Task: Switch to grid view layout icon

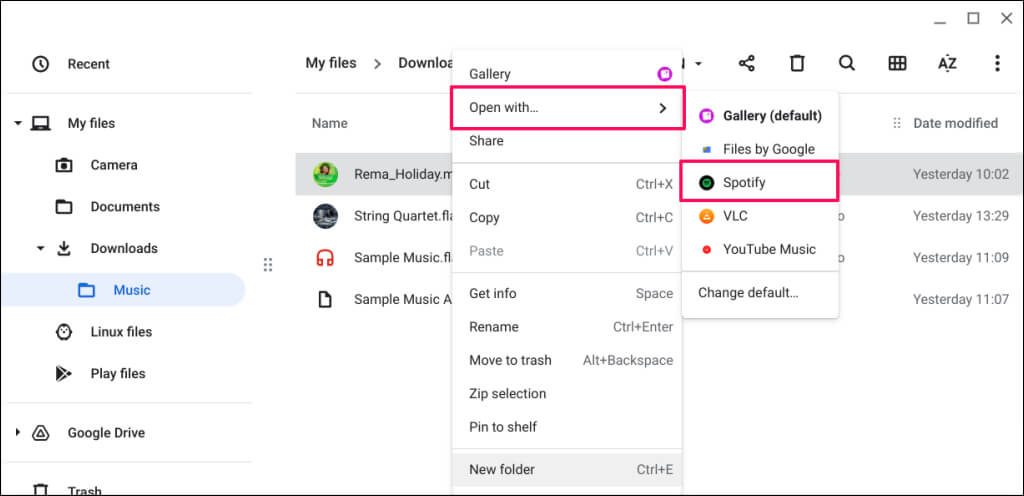Action: (897, 63)
